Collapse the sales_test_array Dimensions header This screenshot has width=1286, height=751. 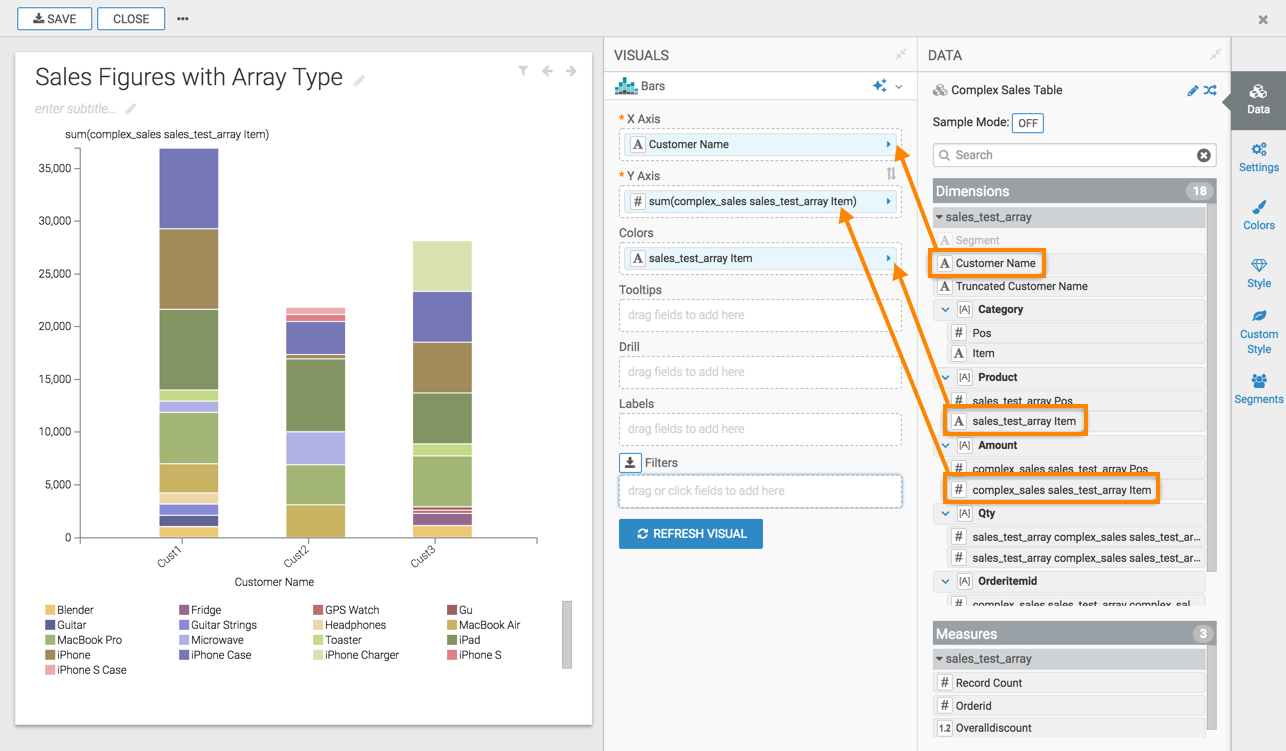tap(939, 217)
